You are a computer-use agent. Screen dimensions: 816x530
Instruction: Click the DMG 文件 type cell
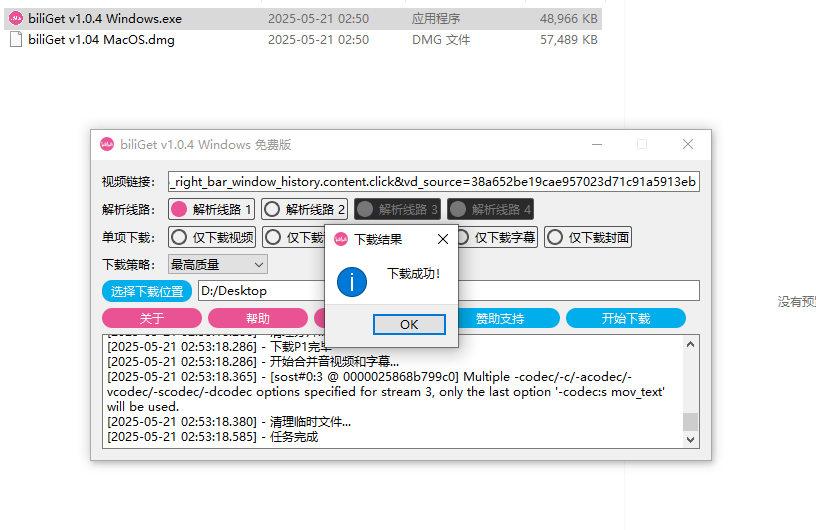[441, 40]
